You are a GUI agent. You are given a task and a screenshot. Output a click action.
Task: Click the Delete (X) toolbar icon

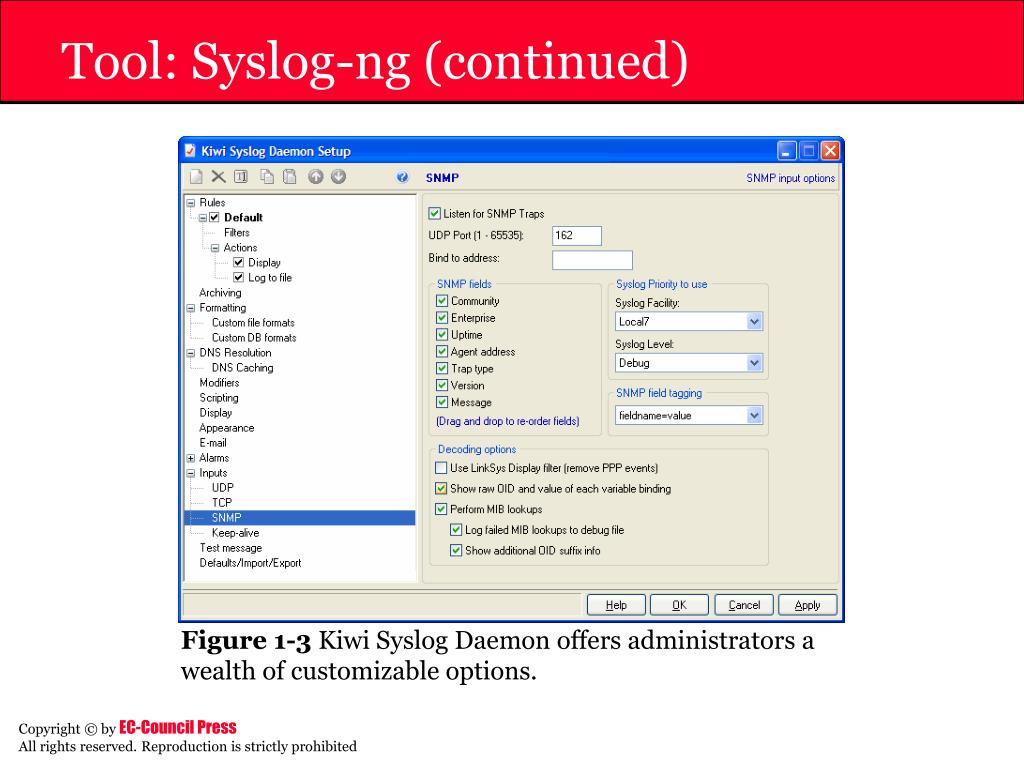click(218, 176)
